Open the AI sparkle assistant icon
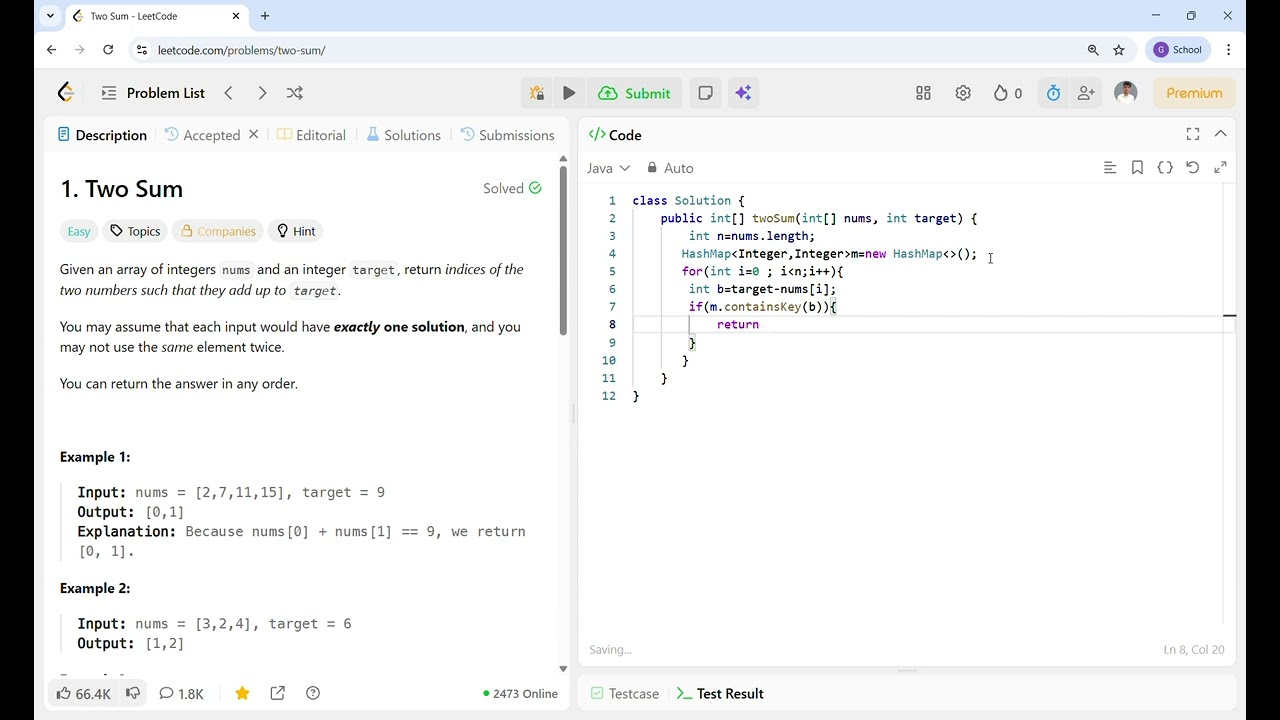 pos(743,93)
